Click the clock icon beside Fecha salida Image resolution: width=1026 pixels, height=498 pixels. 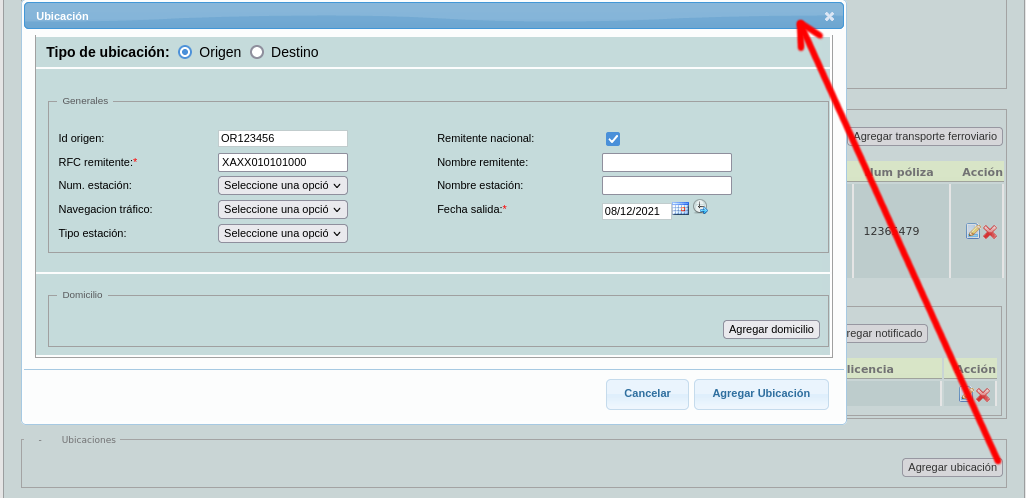(x=700, y=207)
